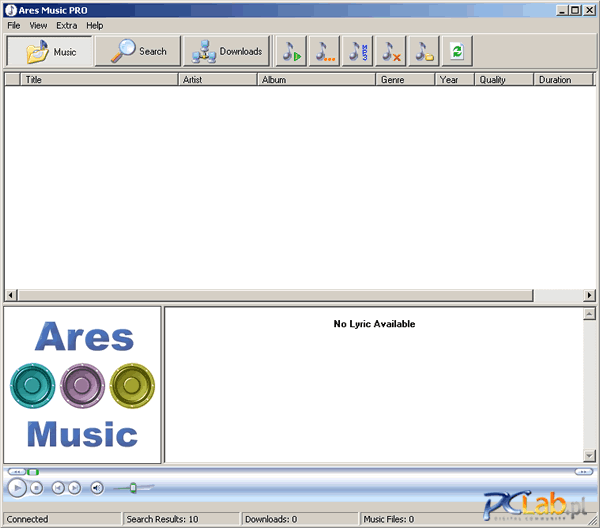Sort list by Year column
This screenshot has height=528, width=600.
coord(455,80)
